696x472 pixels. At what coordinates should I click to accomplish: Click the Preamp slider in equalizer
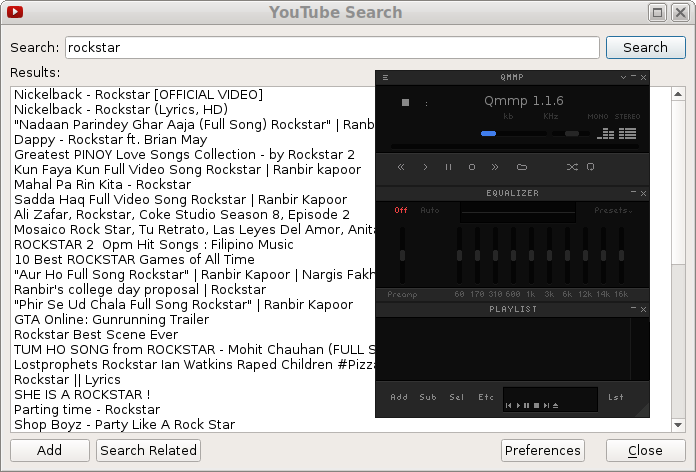402,255
